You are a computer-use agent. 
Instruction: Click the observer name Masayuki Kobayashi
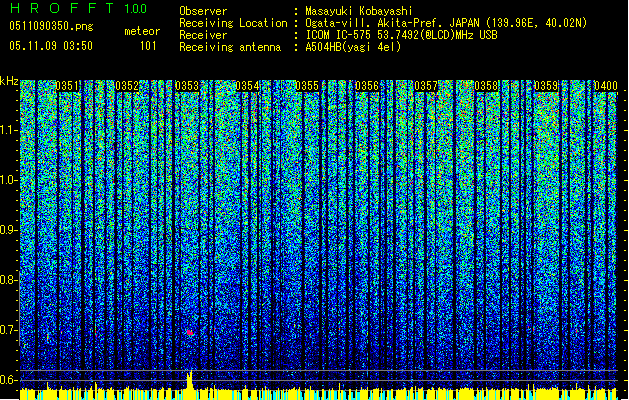[359, 11]
